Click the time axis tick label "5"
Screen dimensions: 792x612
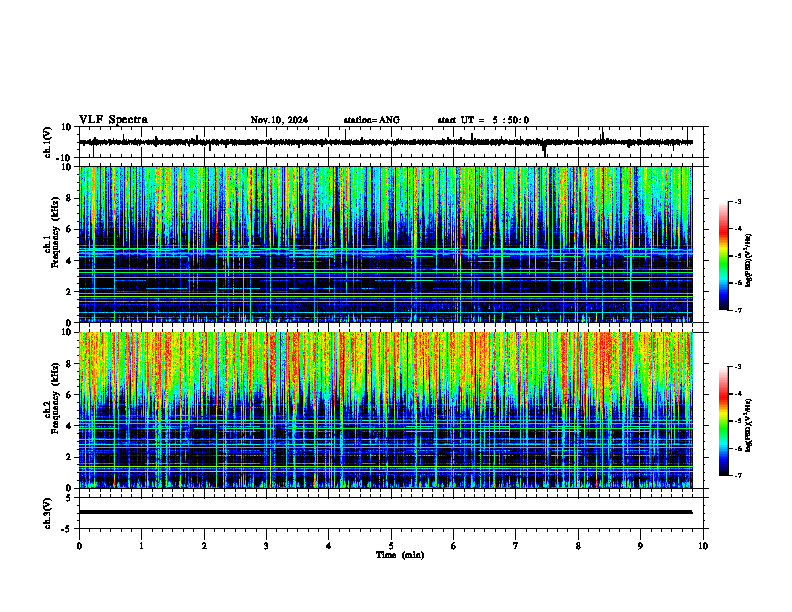coord(391,546)
